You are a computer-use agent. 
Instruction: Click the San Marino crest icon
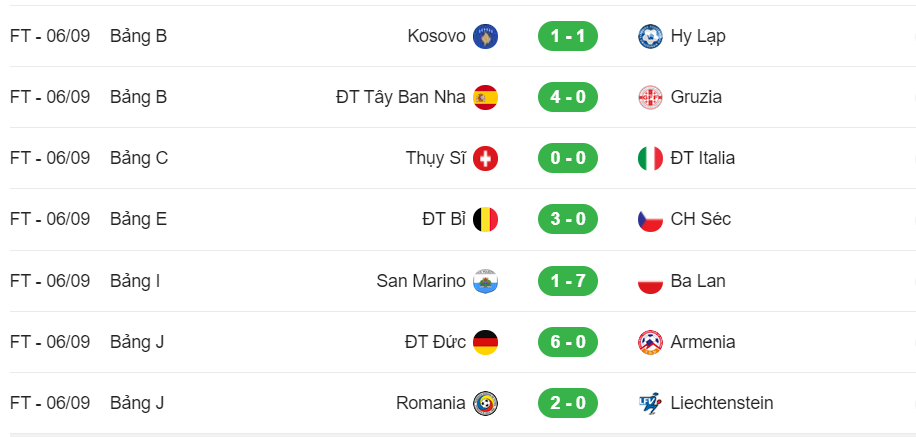[485, 281]
